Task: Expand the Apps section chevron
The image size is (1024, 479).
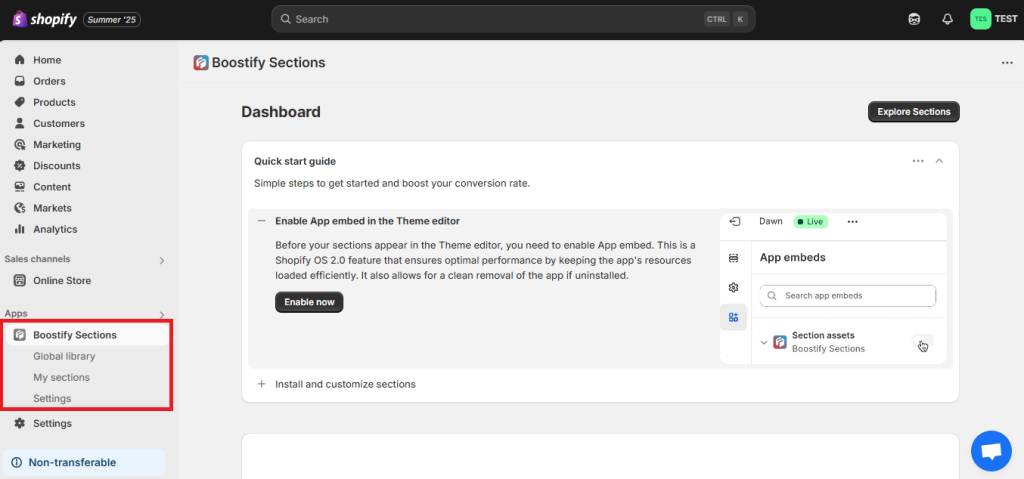Action: tap(162, 314)
